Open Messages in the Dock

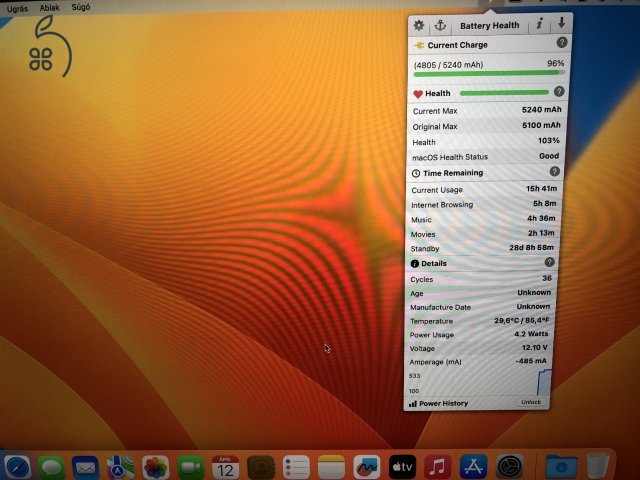pyautogui.click(x=51, y=468)
